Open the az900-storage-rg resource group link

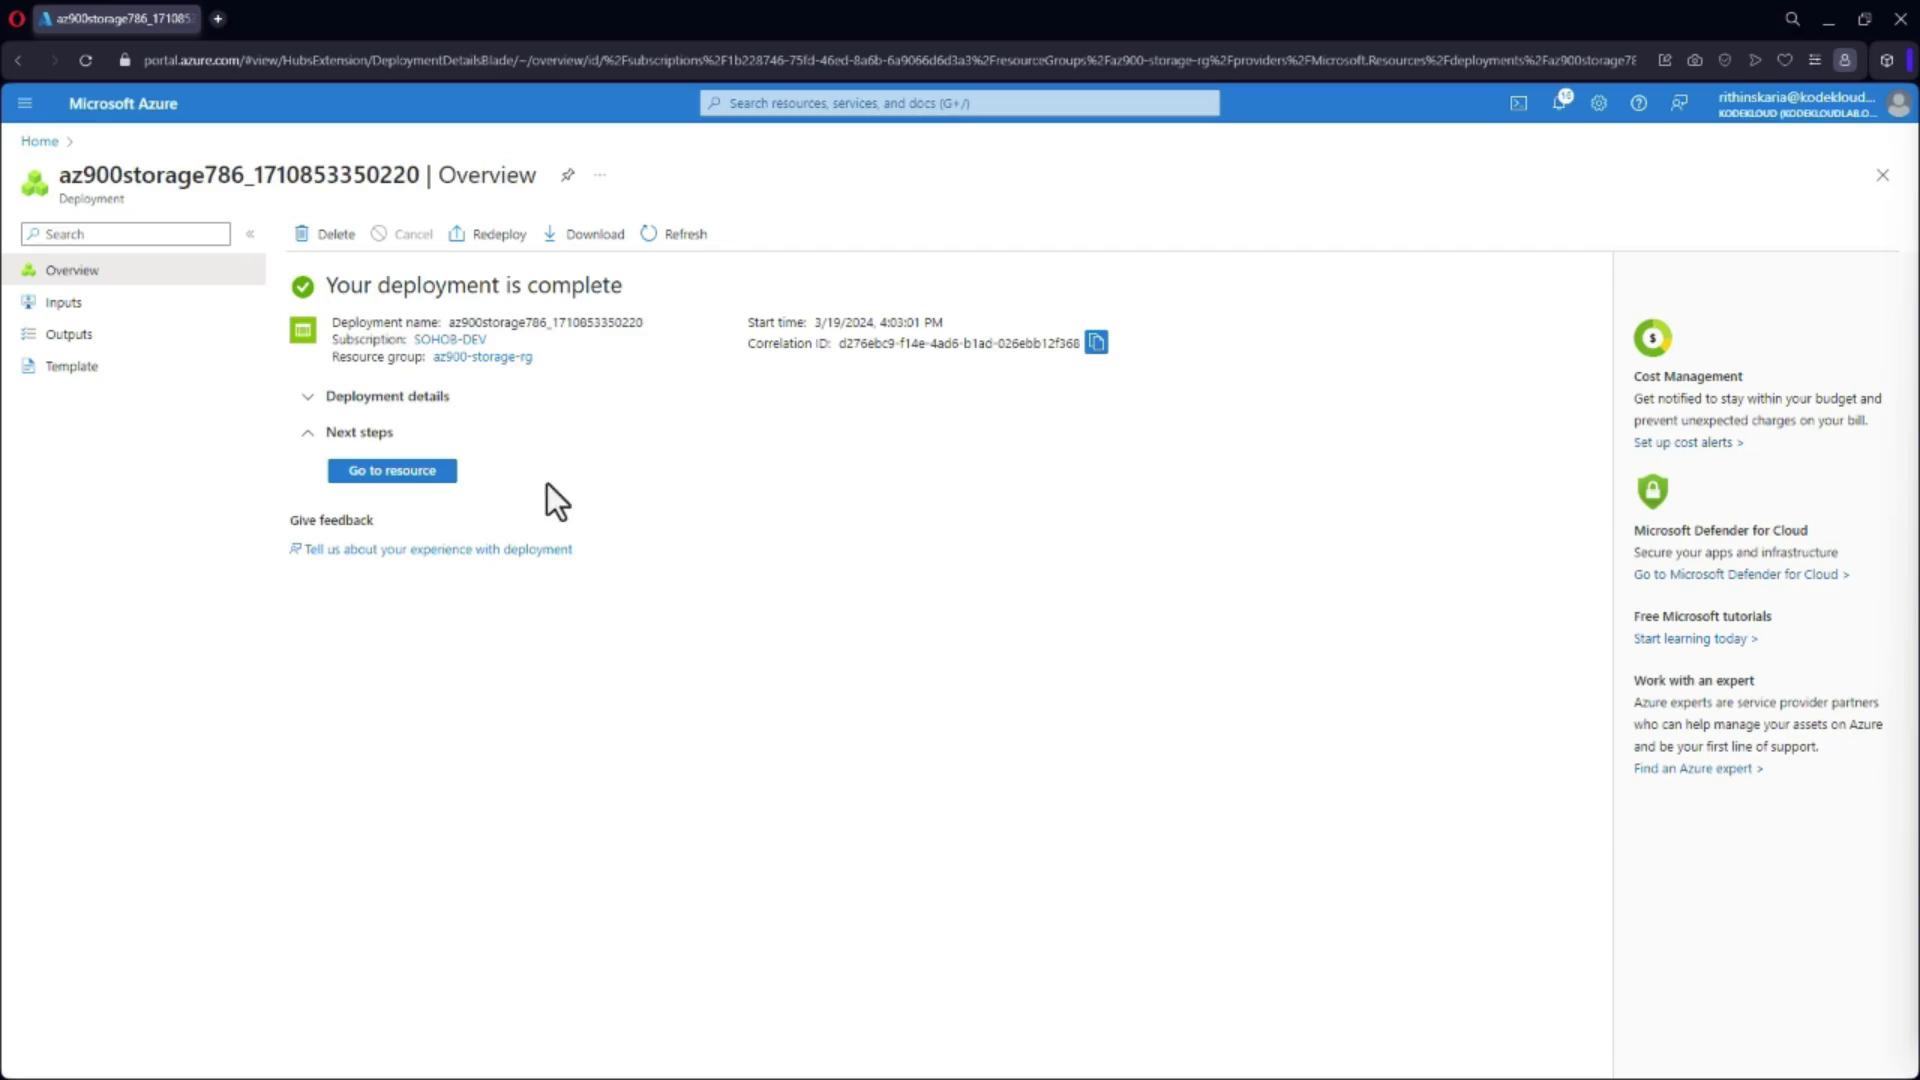pos(482,357)
